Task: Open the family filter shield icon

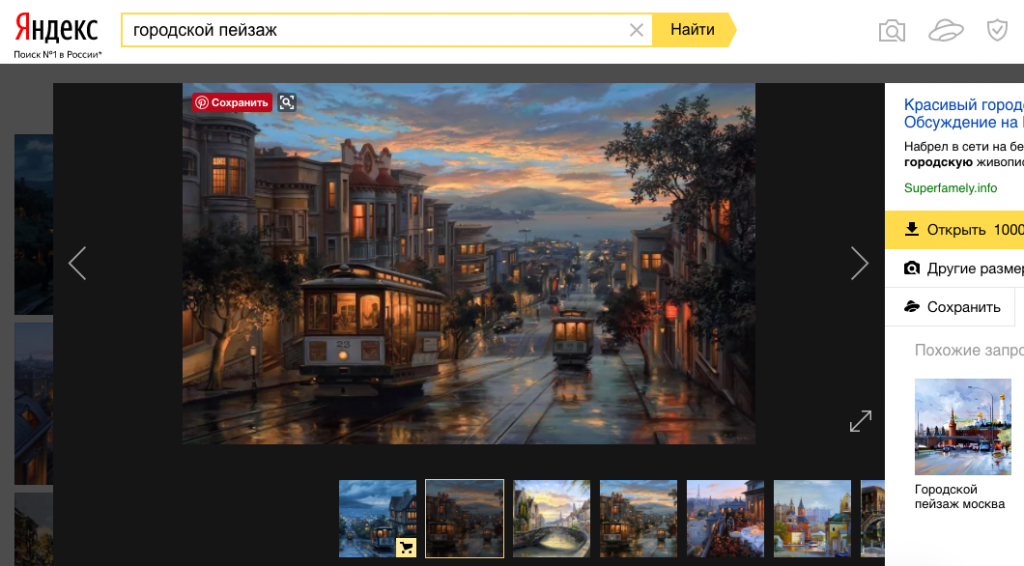Action: tap(997, 31)
